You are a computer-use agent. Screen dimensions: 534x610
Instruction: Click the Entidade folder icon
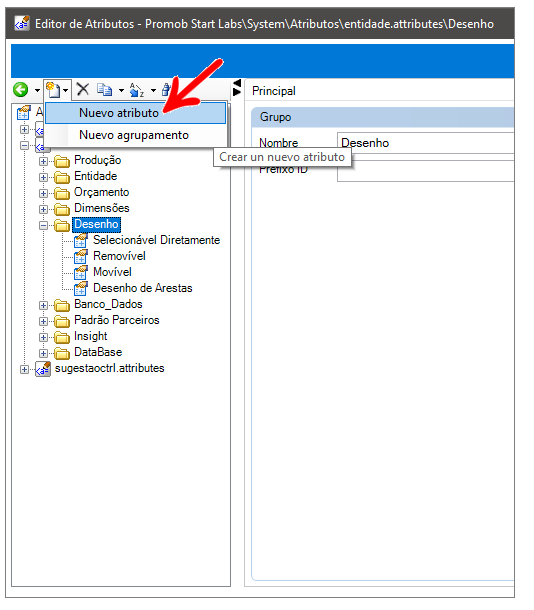[x=62, y=177]
